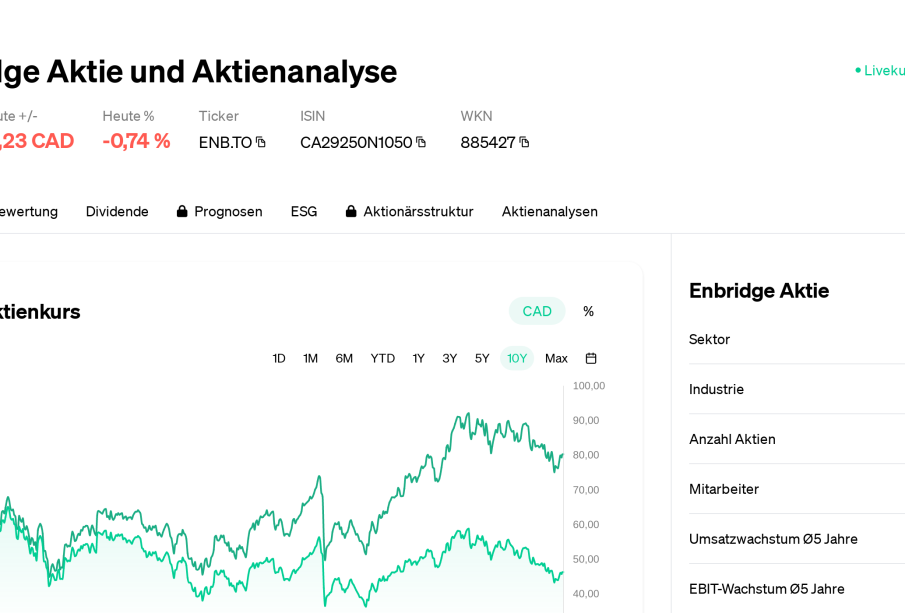This screenshot has width=905, height=613.
Task: Open the Aktienanalysen tab
Action: (x=550, y=211)
